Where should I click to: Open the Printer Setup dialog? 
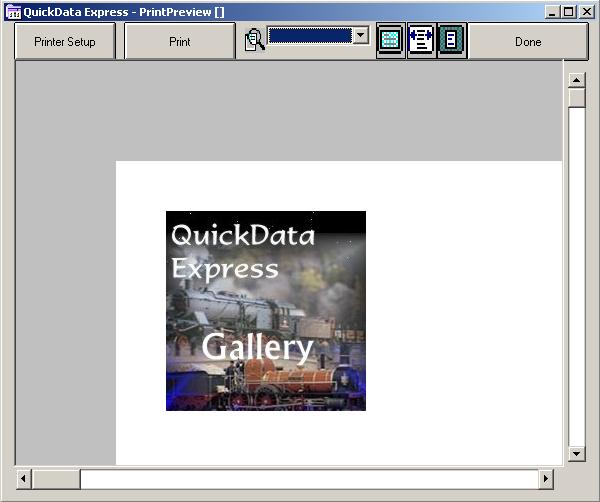(x=65, y=42)
